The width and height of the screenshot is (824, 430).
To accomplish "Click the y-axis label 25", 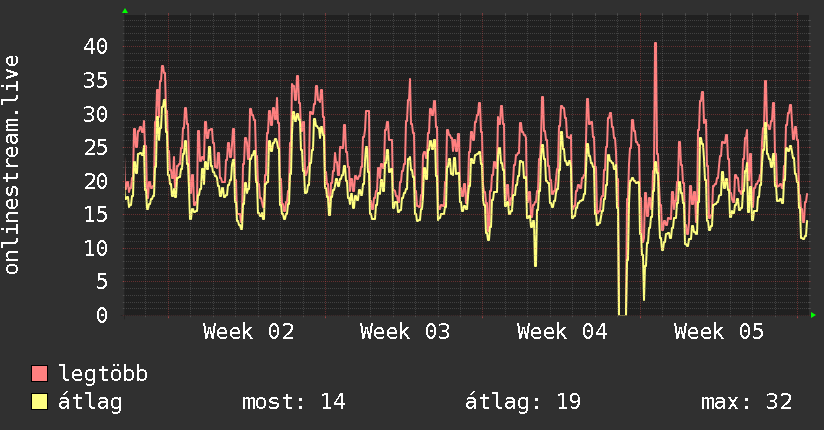I will (96, 147).
